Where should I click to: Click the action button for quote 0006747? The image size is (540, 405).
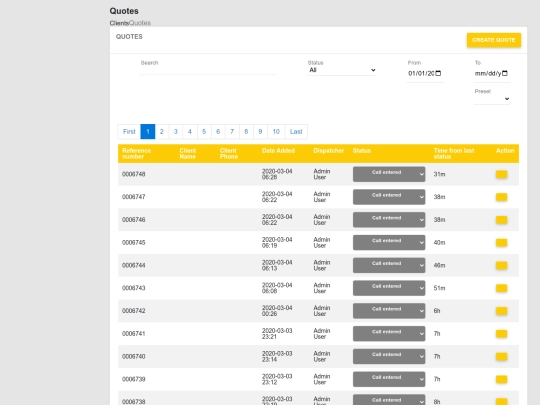(x=501, y=197)
